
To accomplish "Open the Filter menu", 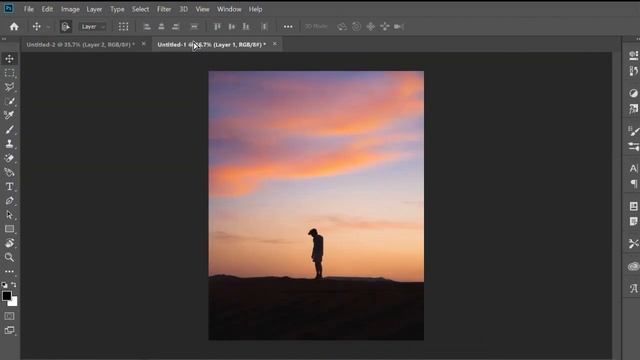I will coord(164,9).
